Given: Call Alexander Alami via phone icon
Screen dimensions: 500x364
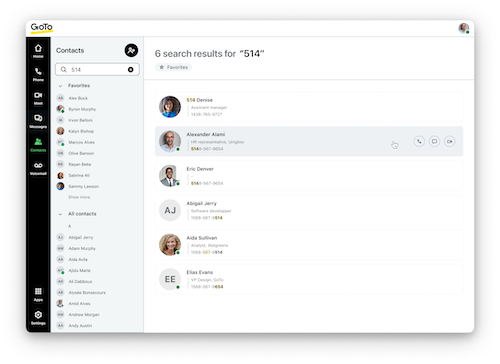Looking at the screenshot, I should coord(419,141).
